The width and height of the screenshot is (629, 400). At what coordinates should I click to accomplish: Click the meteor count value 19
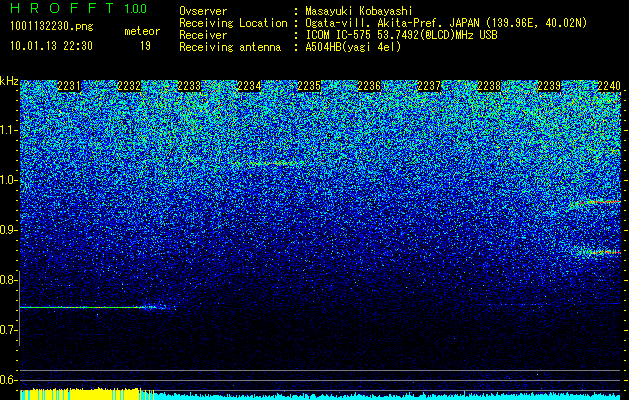[x=145, y=46]
